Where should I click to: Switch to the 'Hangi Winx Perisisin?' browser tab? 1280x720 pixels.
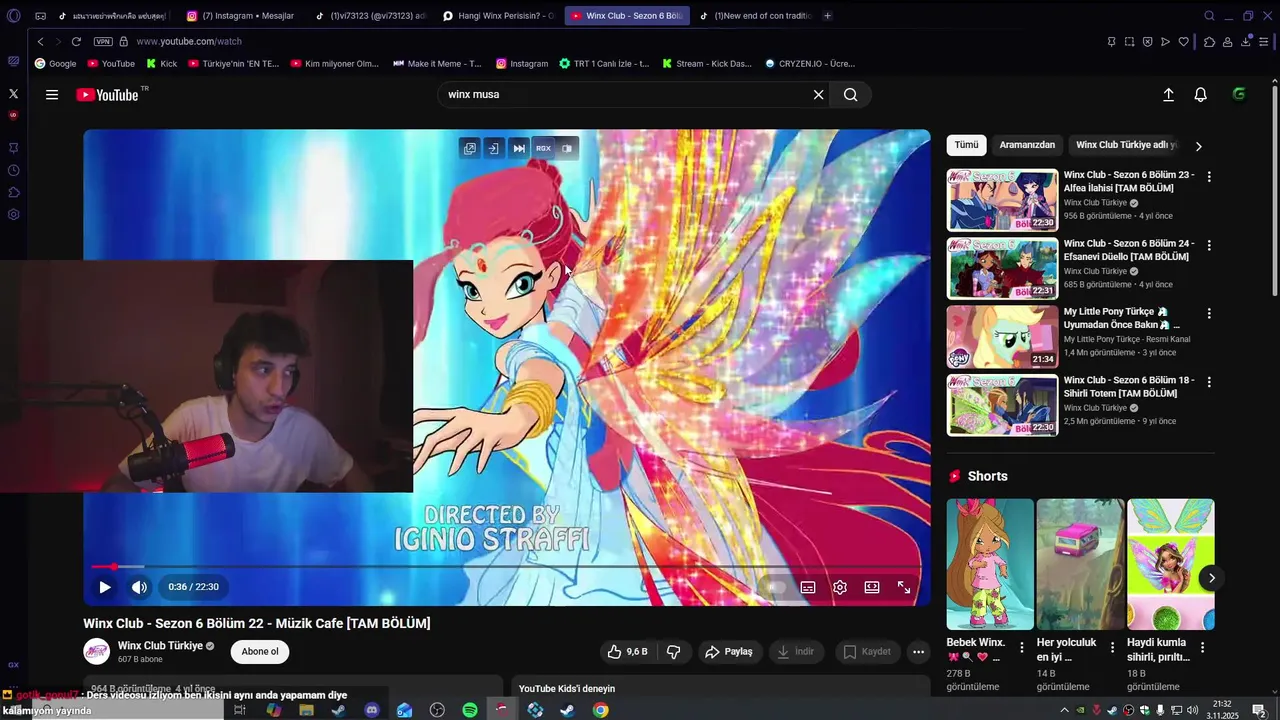point(498,16)
